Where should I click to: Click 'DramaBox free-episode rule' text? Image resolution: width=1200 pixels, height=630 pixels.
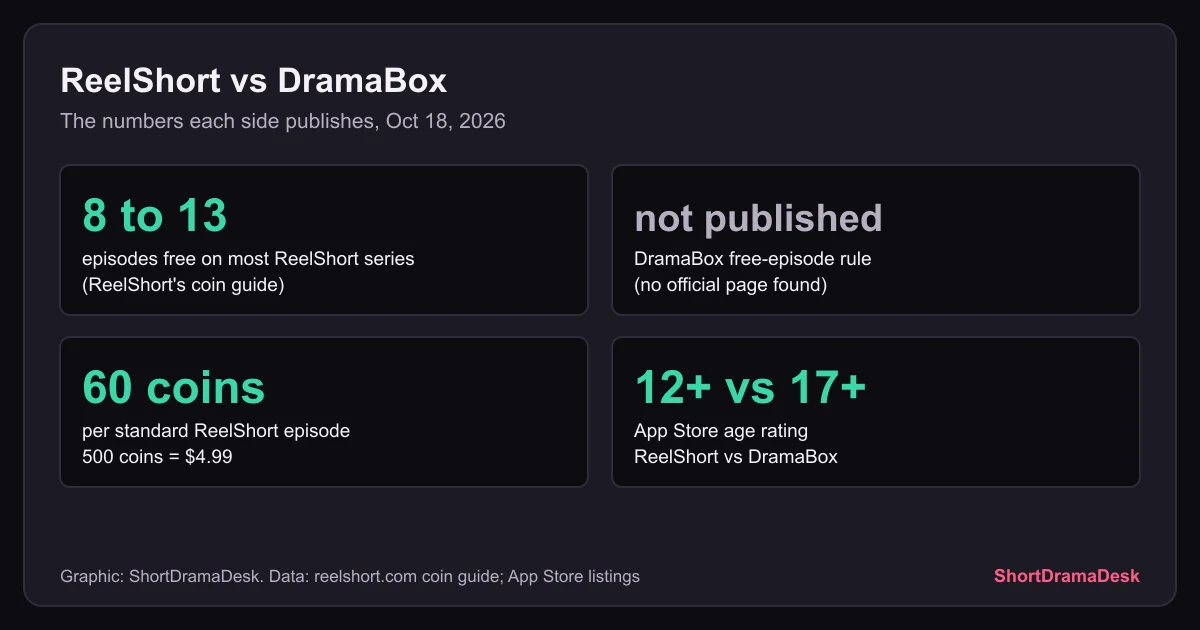[753, 259]
